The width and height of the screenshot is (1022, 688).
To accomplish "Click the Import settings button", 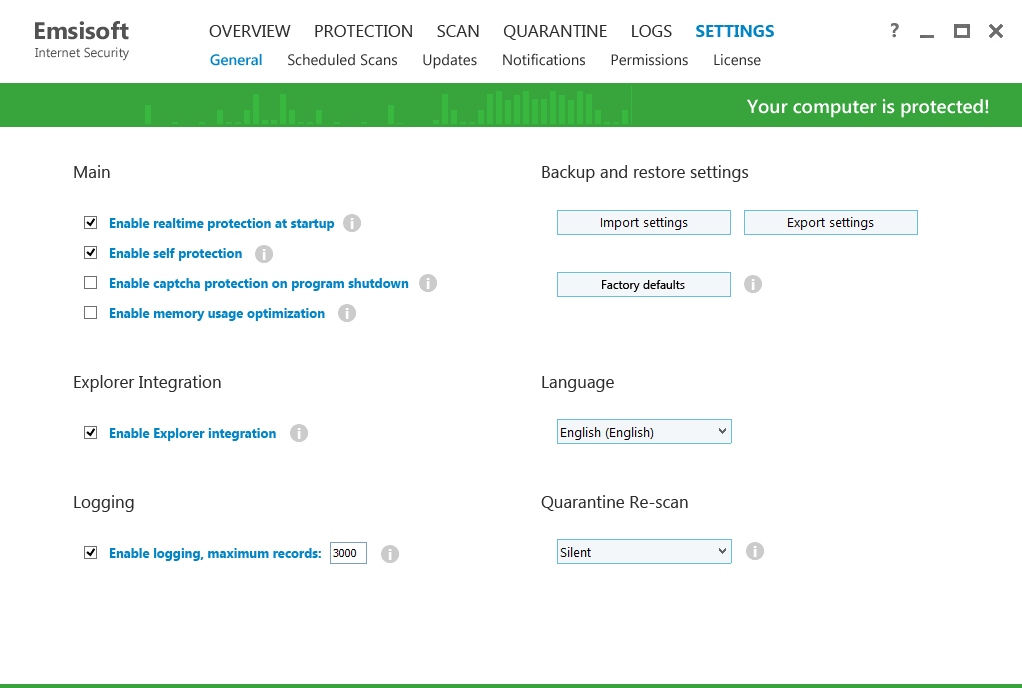I will pos(643,222).
